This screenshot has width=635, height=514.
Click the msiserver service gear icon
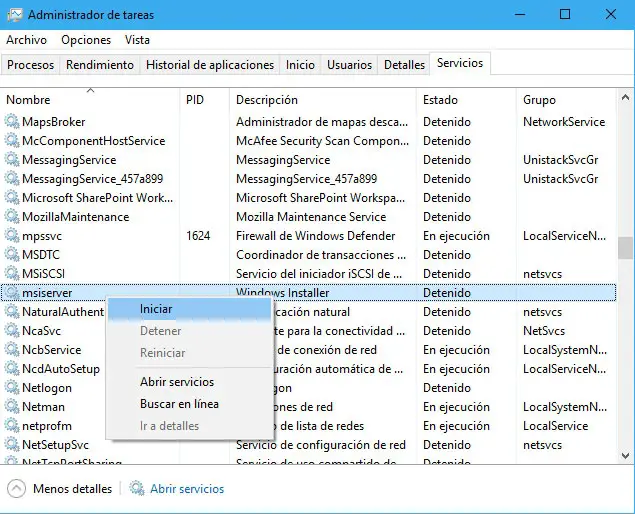12,293
